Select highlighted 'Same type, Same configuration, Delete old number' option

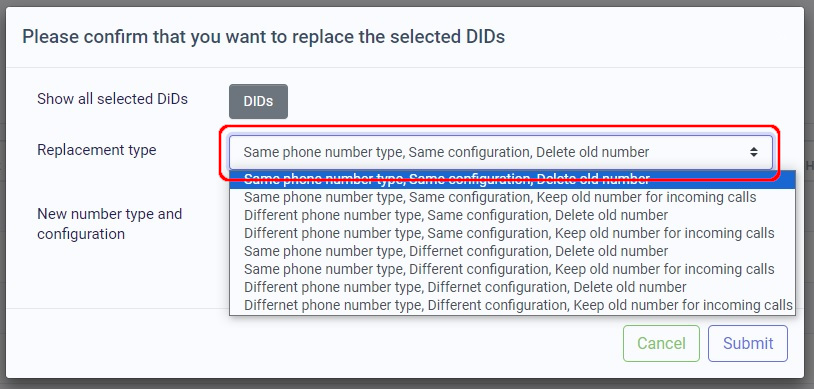tap(512, 180)
